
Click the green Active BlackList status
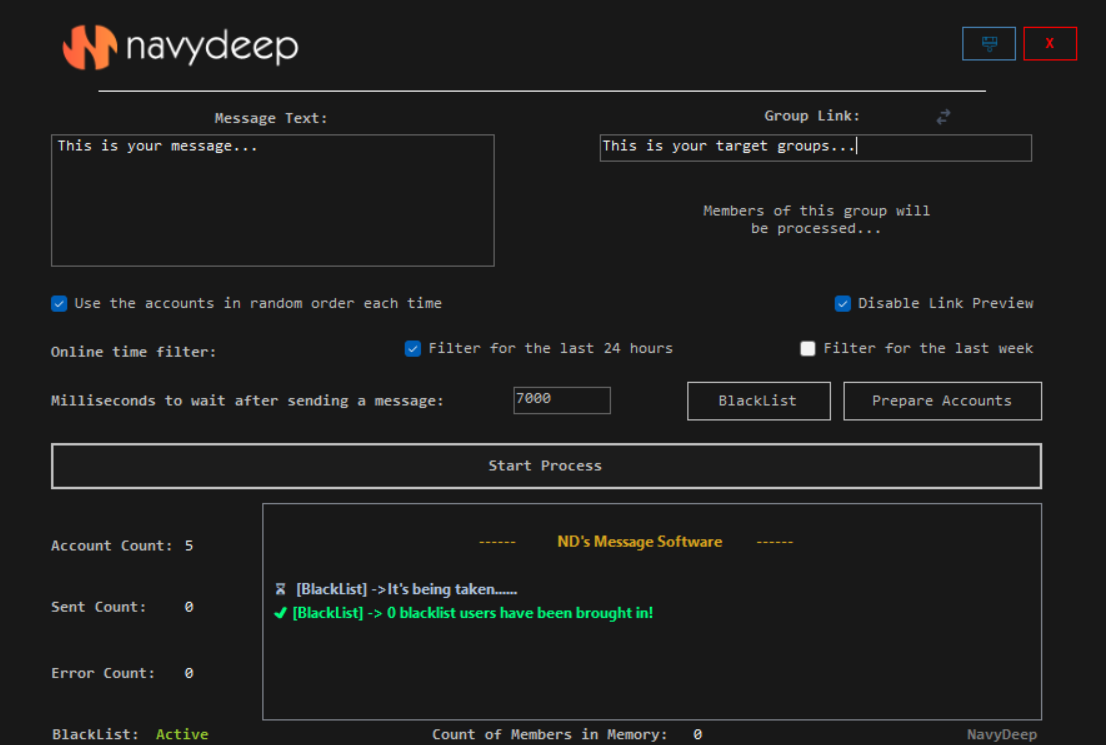coord(182,734)
